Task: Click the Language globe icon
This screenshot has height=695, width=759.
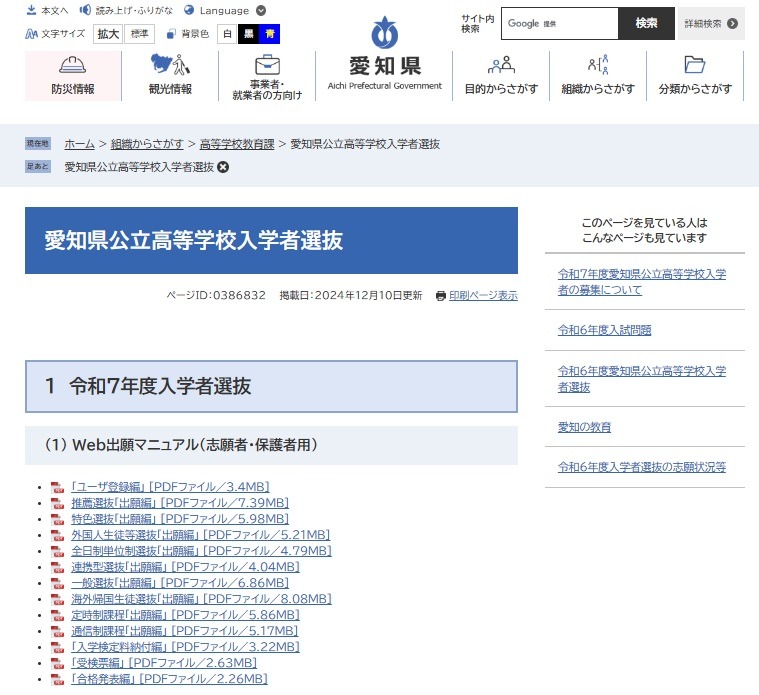Action: click(x=189, y=10)
